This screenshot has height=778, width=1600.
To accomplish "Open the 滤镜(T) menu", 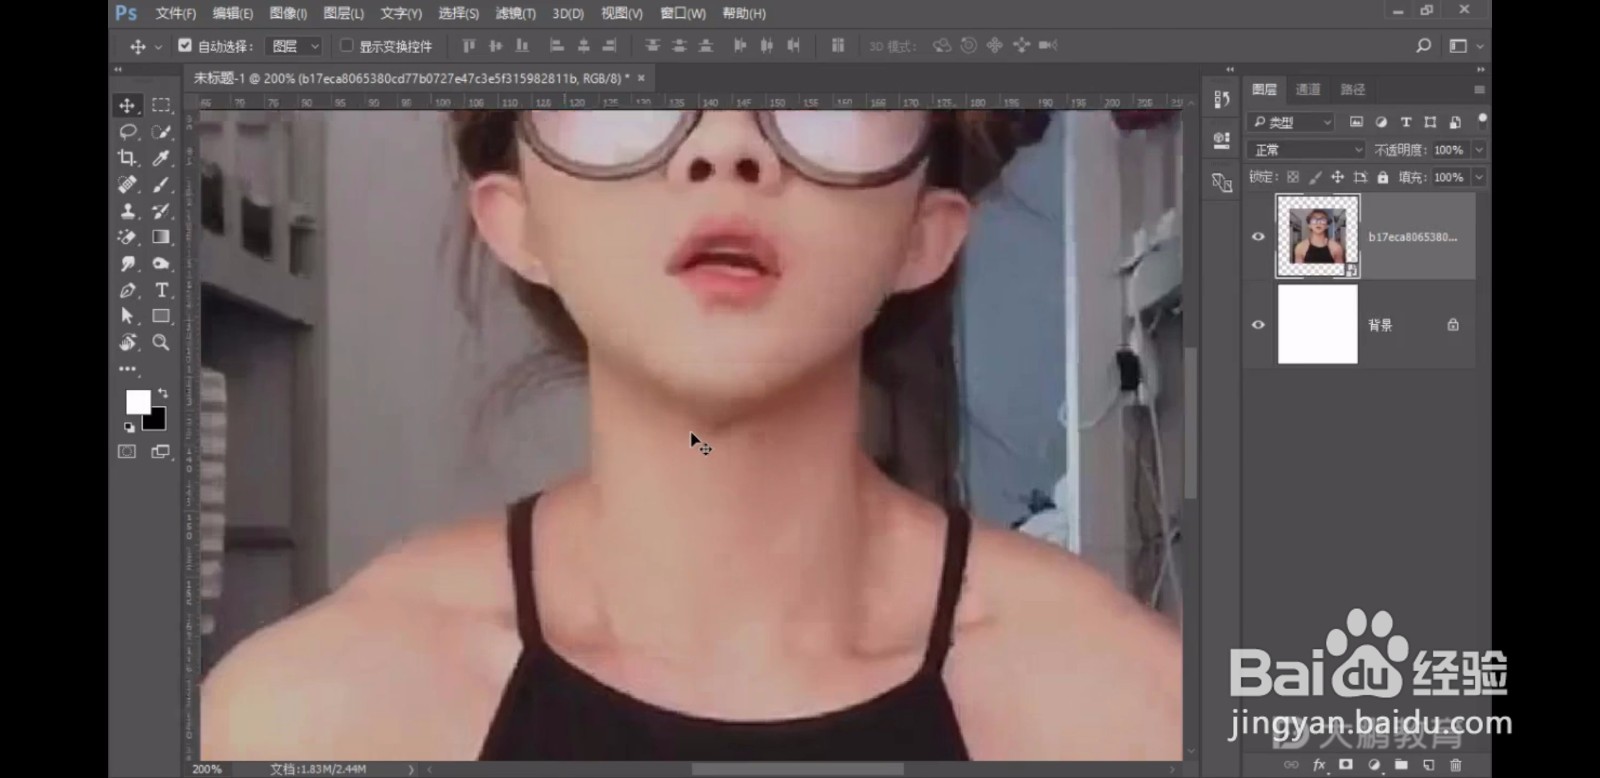I will point(516,13).
